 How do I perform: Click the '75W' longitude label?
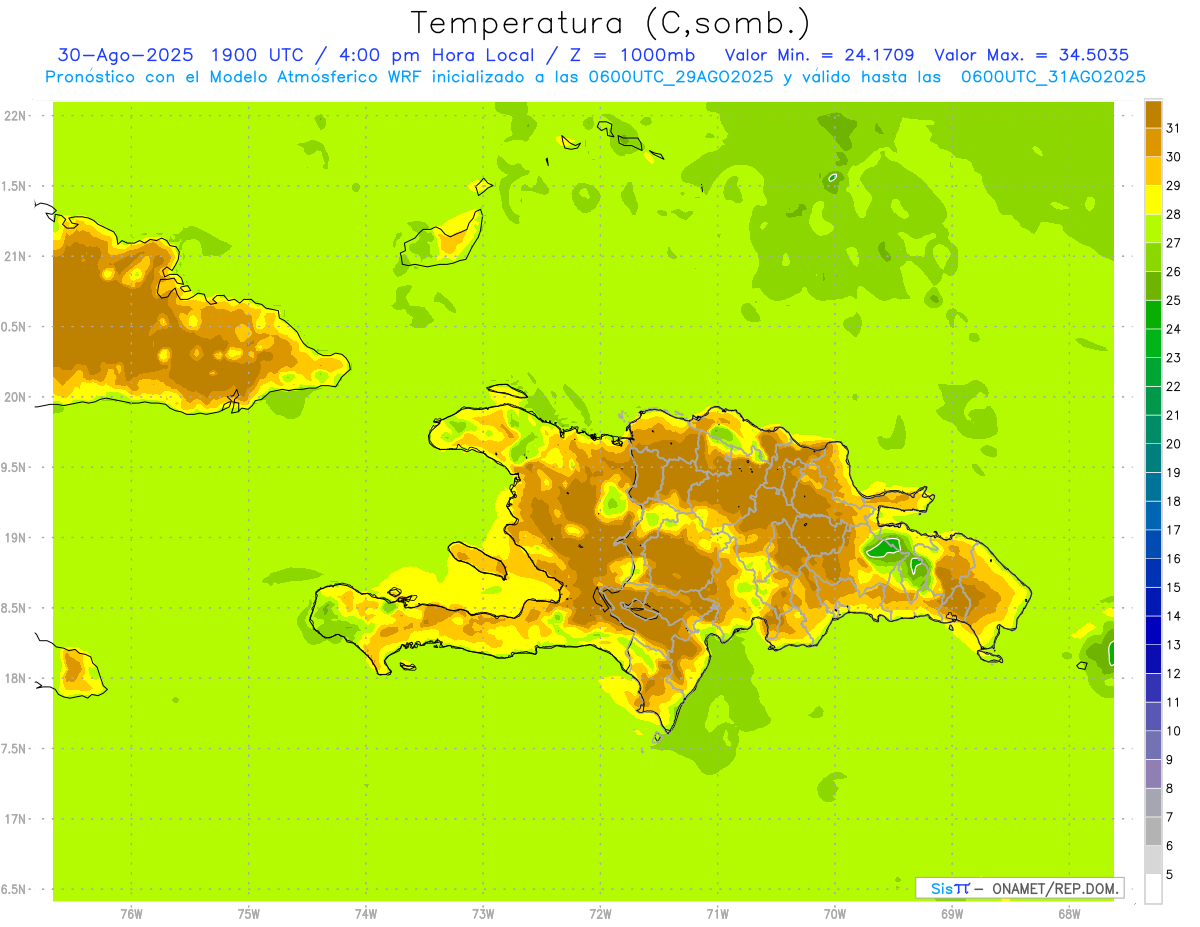coord(249,914)
